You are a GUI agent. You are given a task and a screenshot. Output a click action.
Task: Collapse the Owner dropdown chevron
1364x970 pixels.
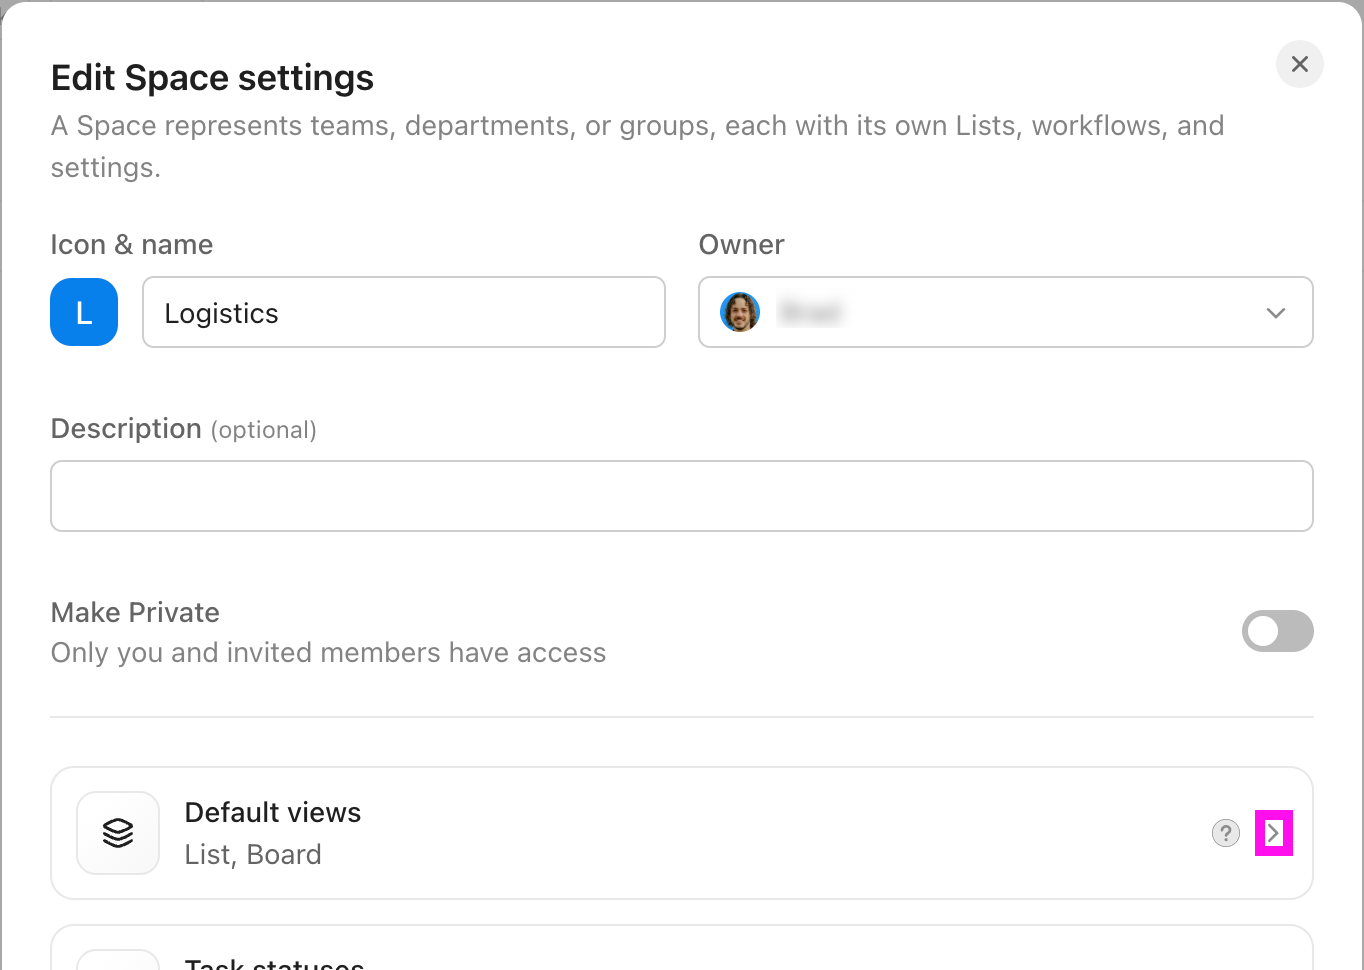coord(1276,312)
